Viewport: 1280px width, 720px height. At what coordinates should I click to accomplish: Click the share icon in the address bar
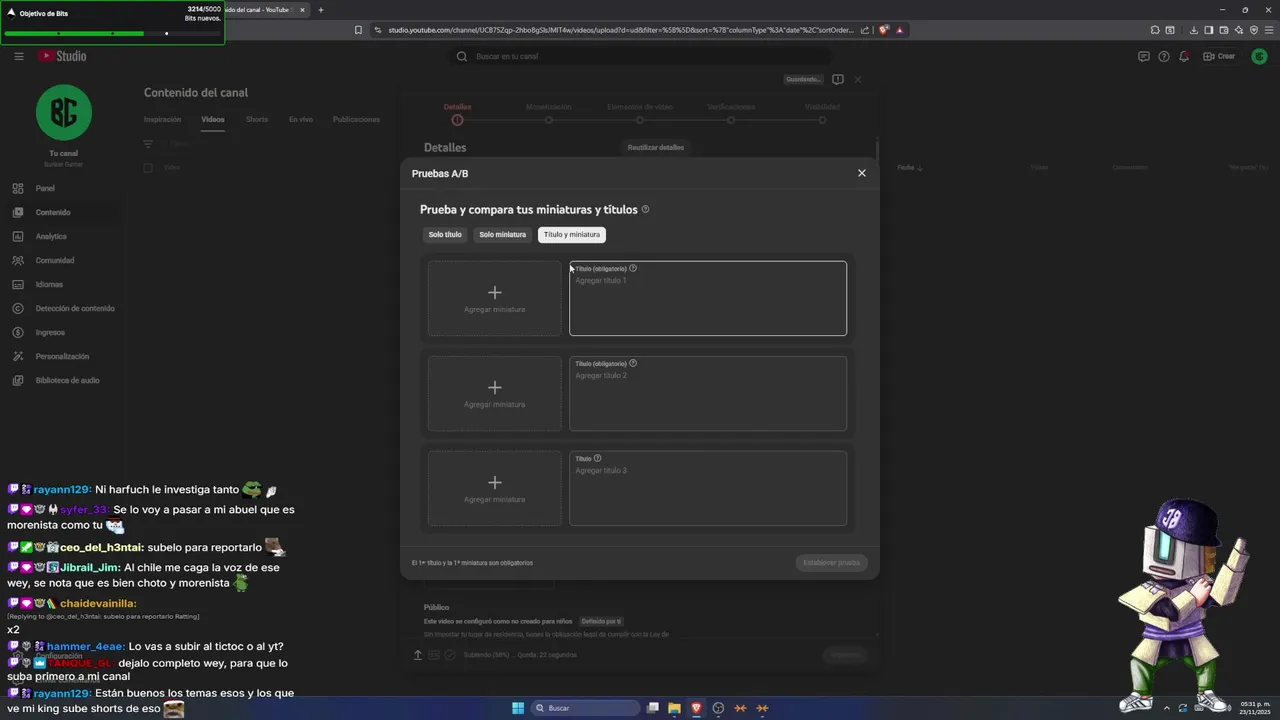pos(864,30)
